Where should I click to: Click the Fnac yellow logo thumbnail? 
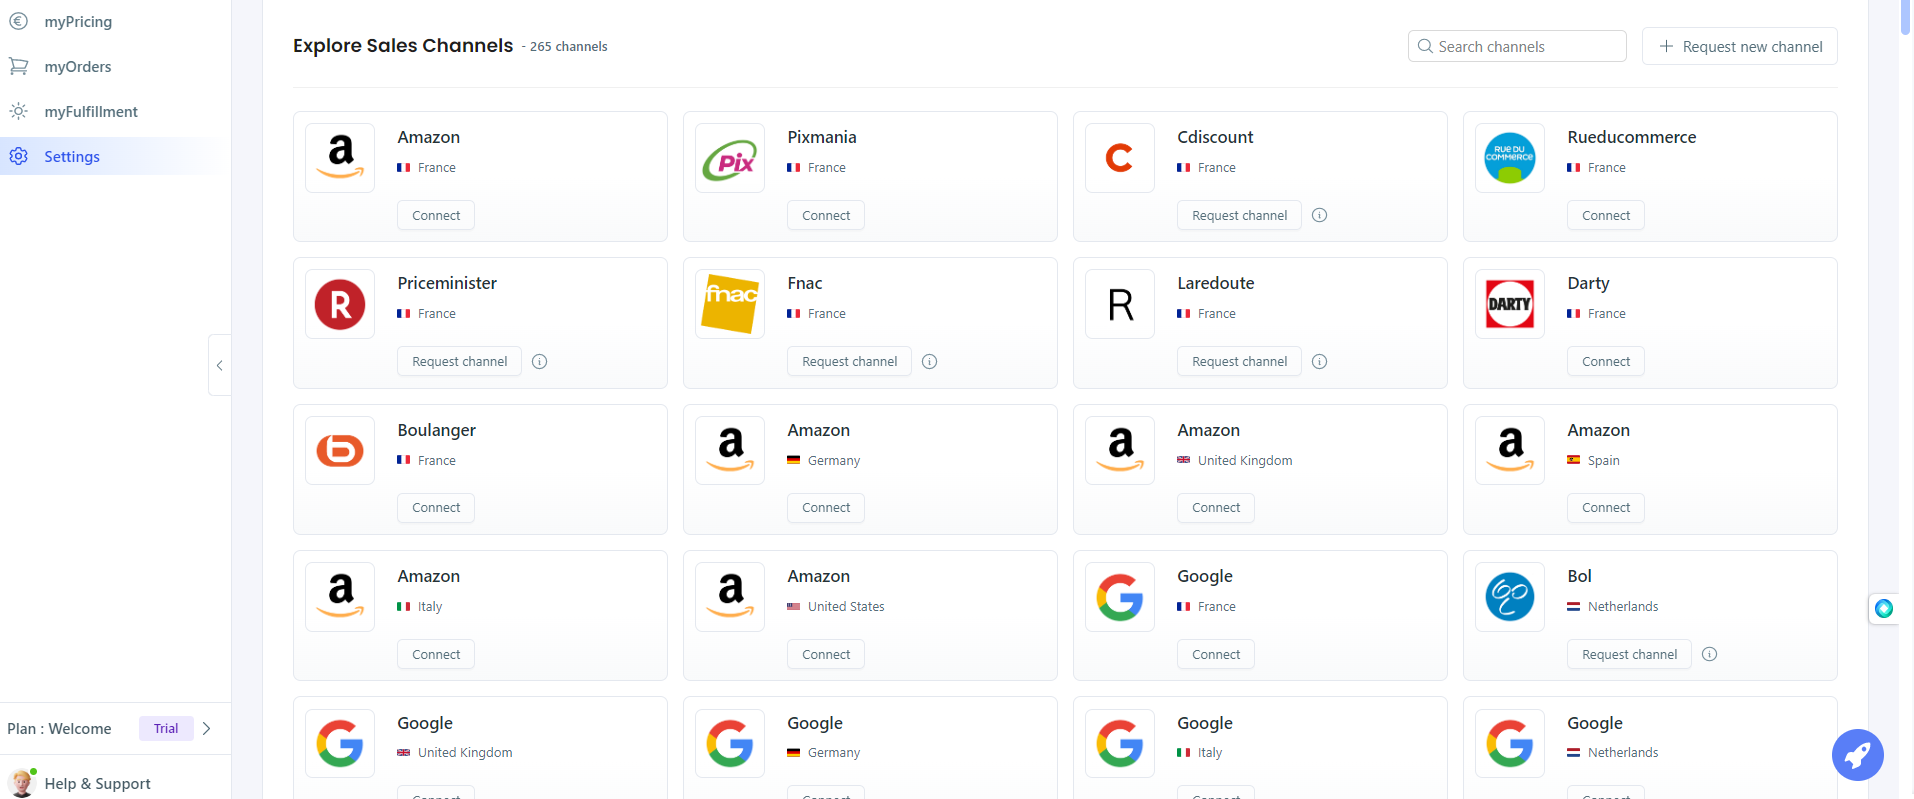point(730,304)
